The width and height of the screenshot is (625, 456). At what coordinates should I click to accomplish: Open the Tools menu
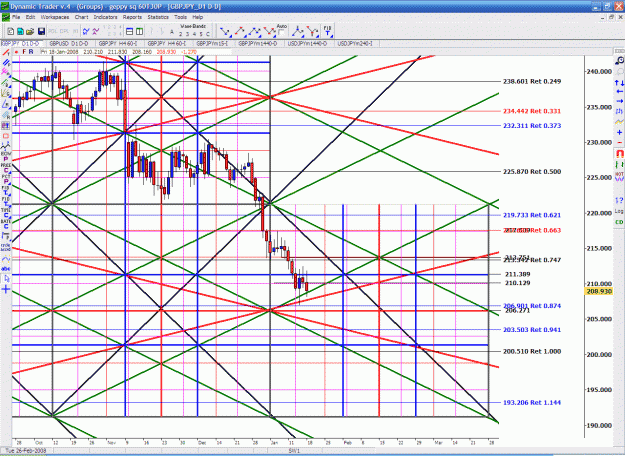(181, 17)
